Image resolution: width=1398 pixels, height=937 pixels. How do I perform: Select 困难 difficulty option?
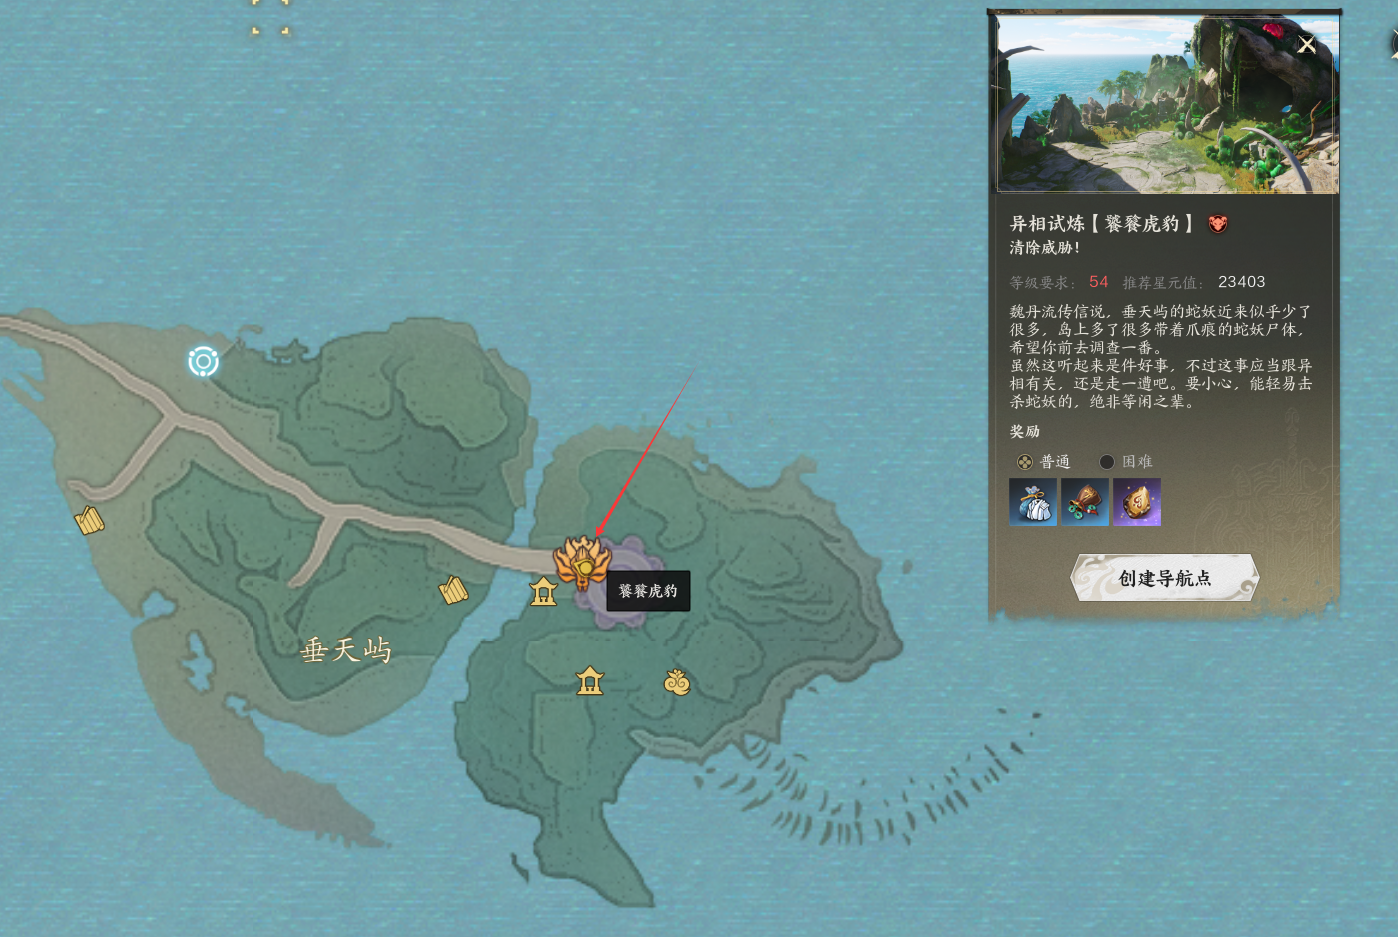[x=1126, y=461]
